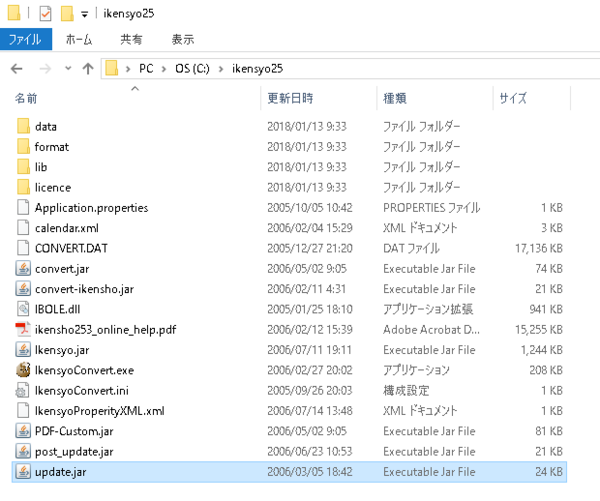Open the ファイル tab
The height and width of the screenshot is (501, 600).
26,39
